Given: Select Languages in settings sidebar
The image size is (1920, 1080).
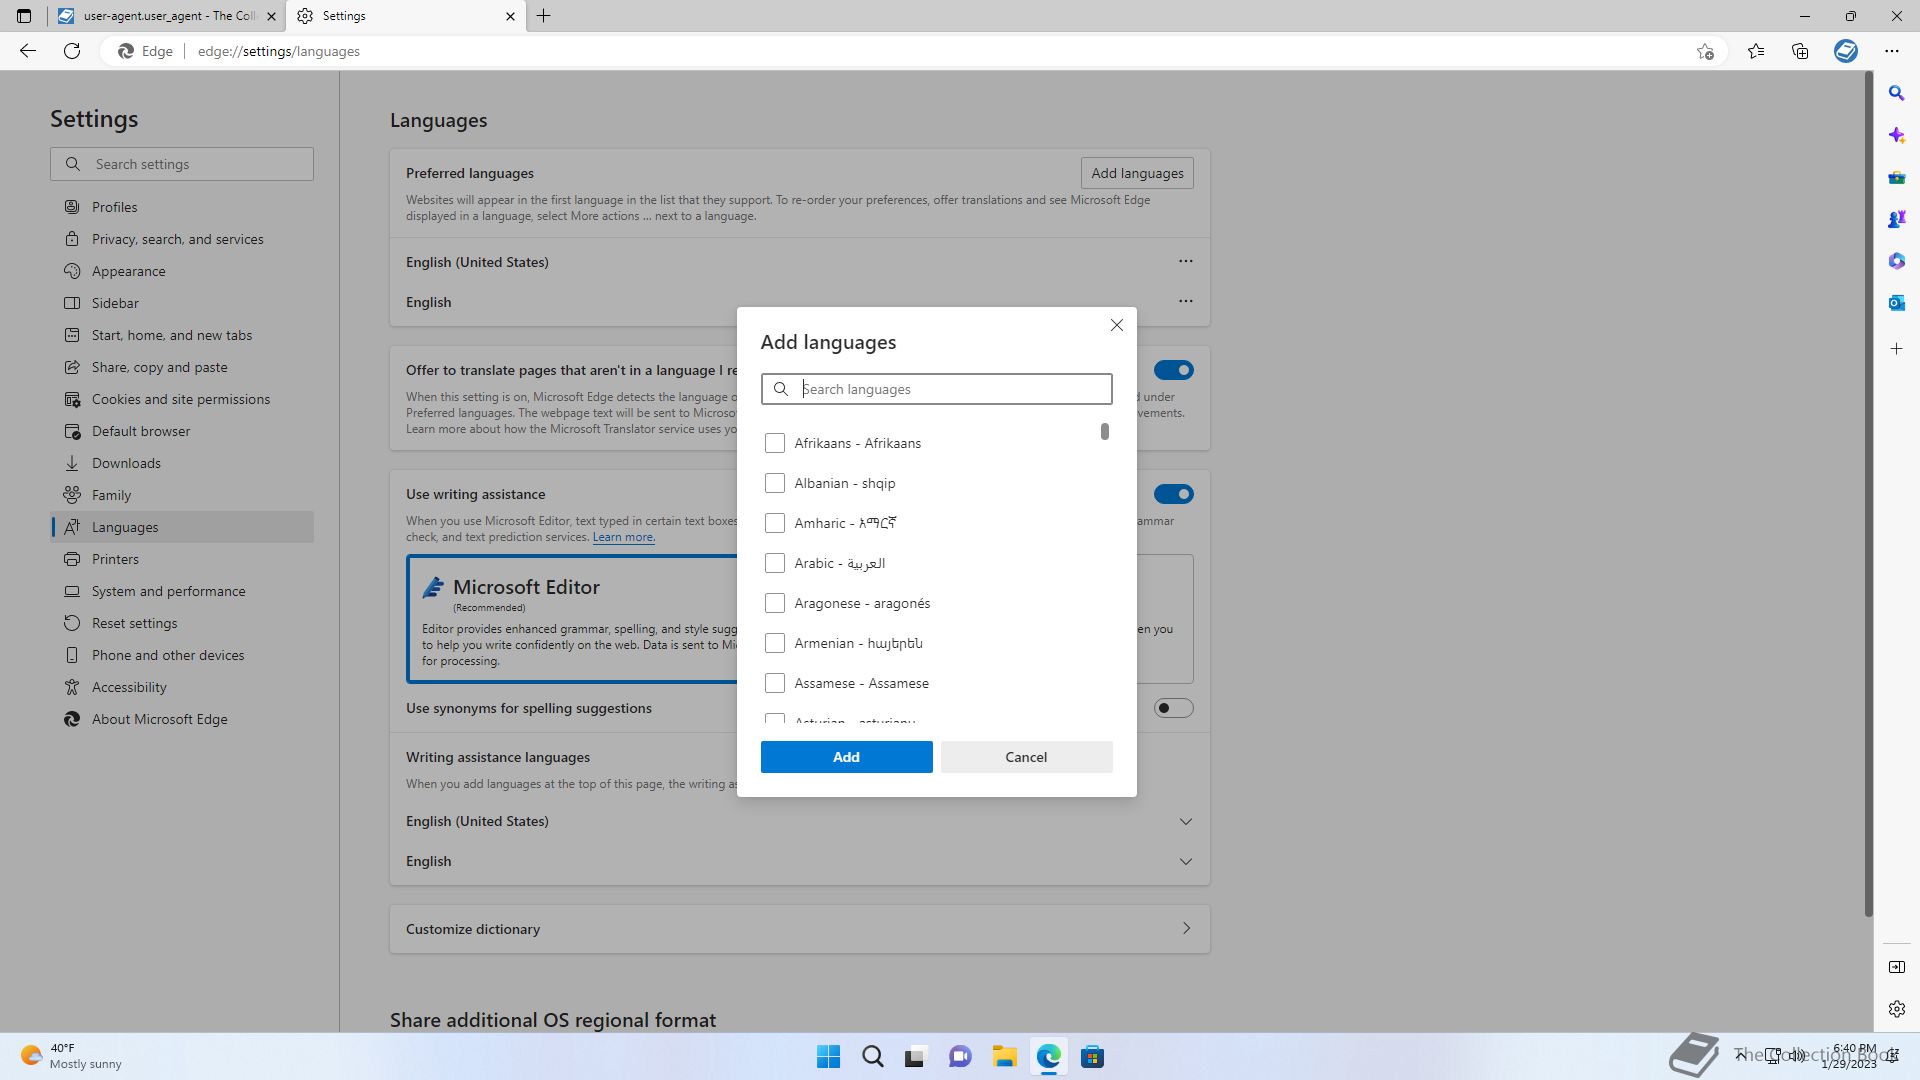Looking at the screenshot, I should coord(182,527).
